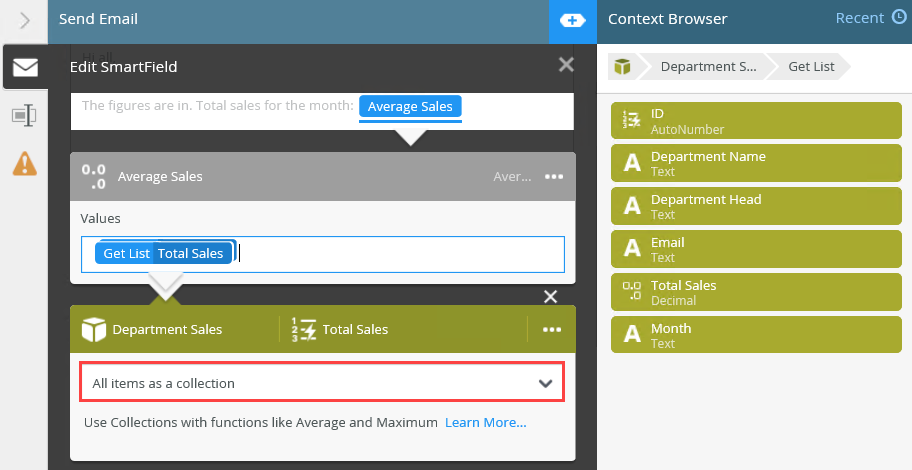Click the blue toggle icon beside Send Email

point(572,20)
